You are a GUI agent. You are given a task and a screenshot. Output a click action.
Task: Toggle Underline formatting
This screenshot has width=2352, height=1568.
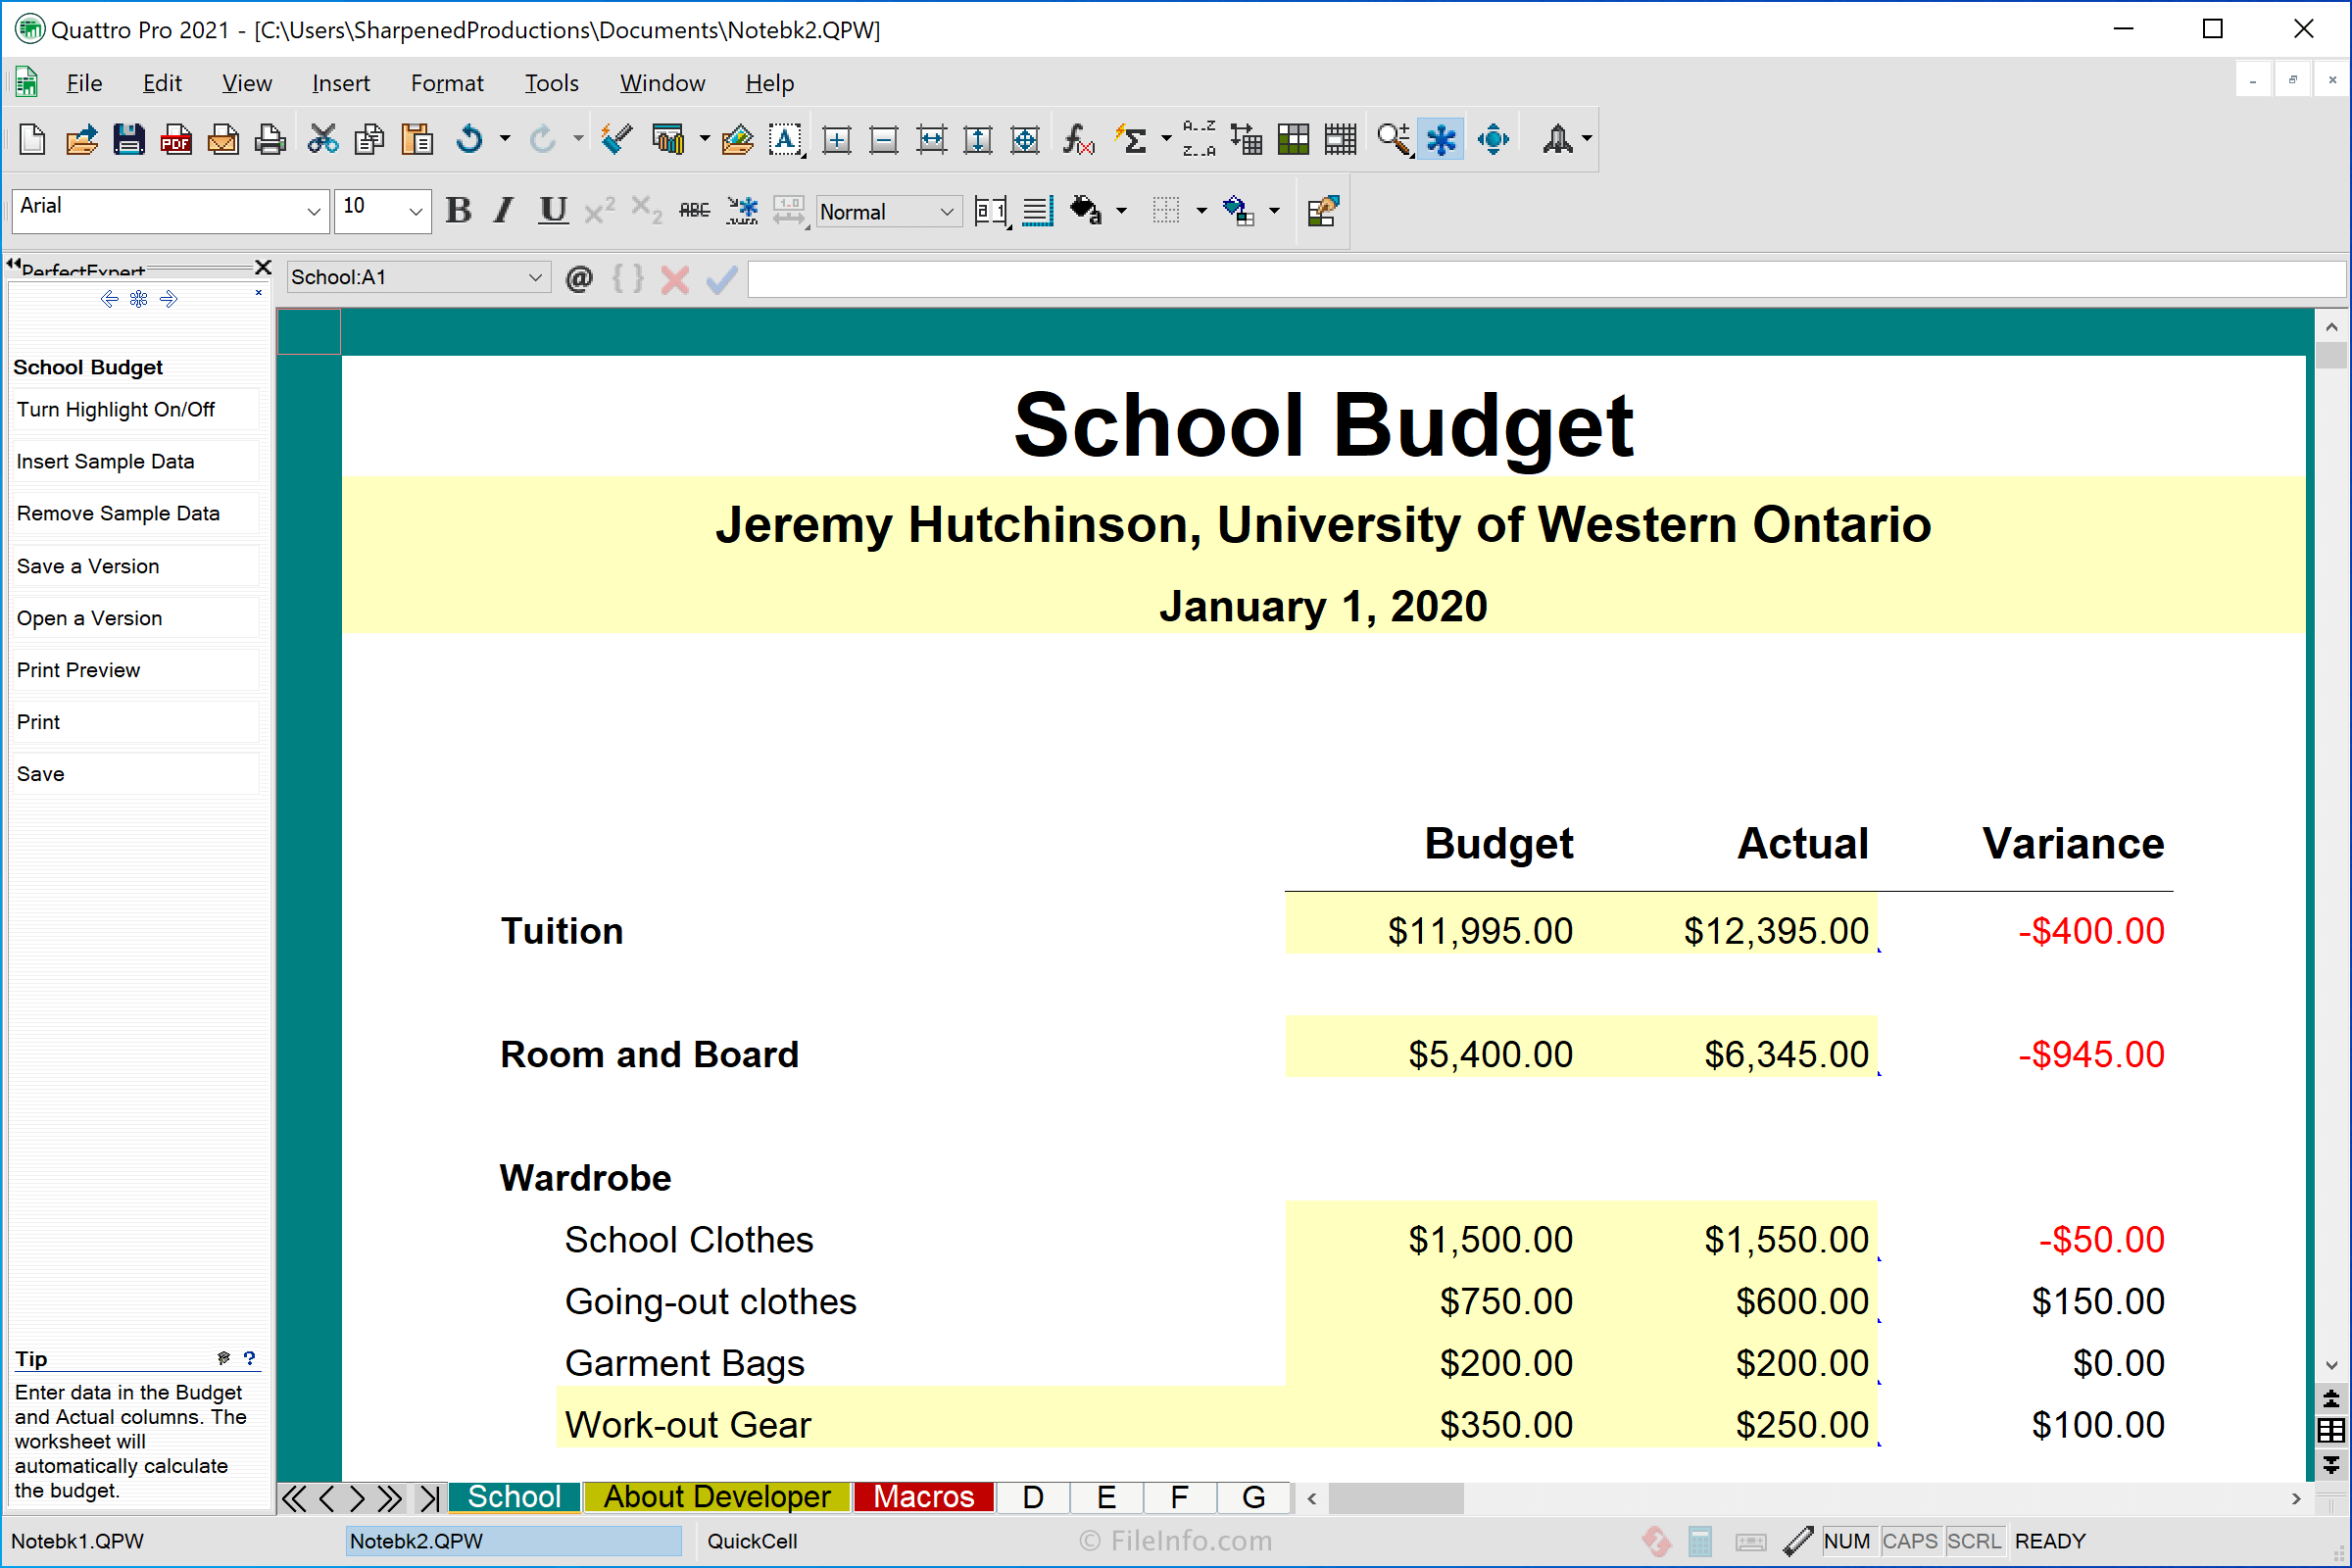click(x=553, y=211)
